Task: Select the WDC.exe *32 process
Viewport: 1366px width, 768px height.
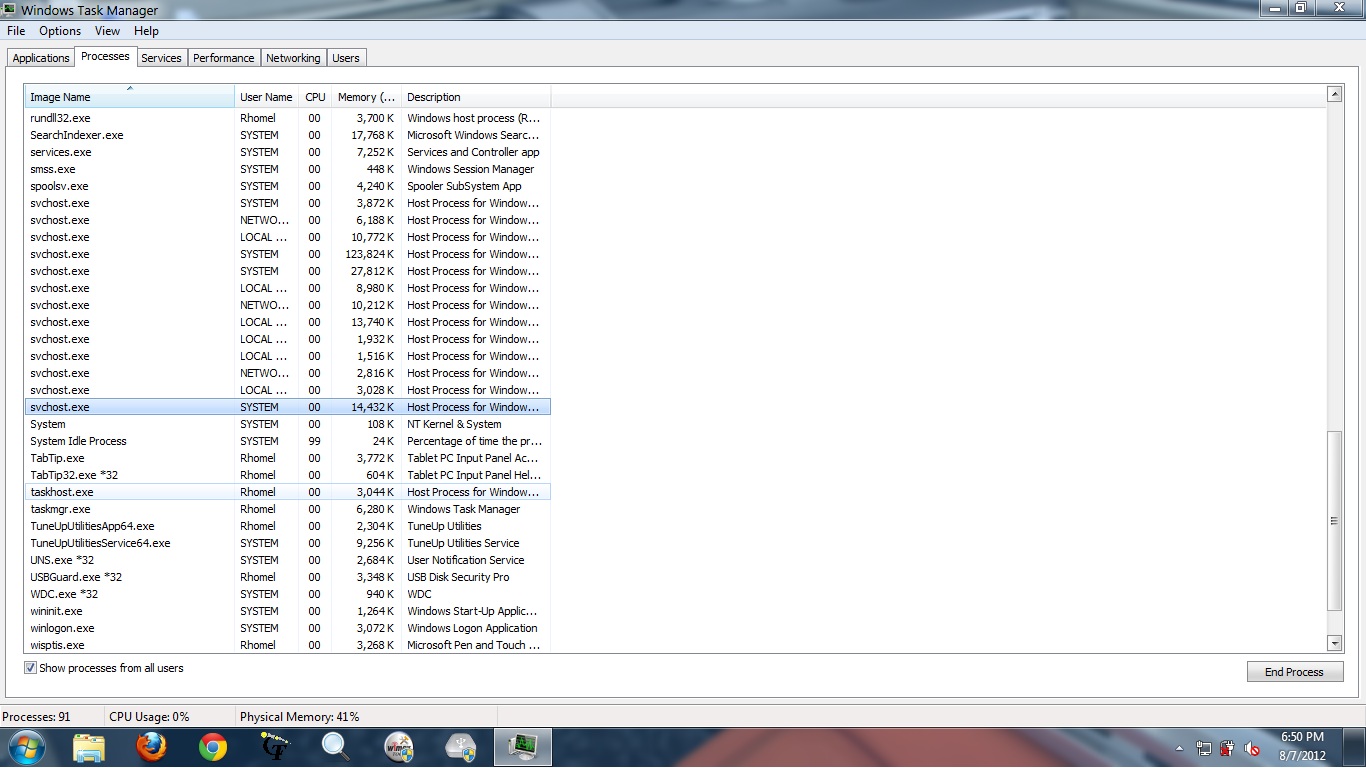Action: point(287,594)
